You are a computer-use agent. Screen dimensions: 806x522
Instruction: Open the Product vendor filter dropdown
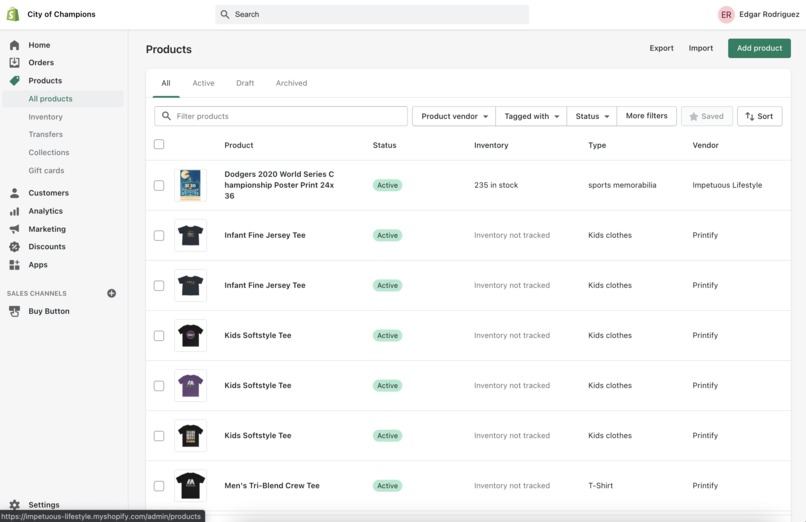coord(454,116)
